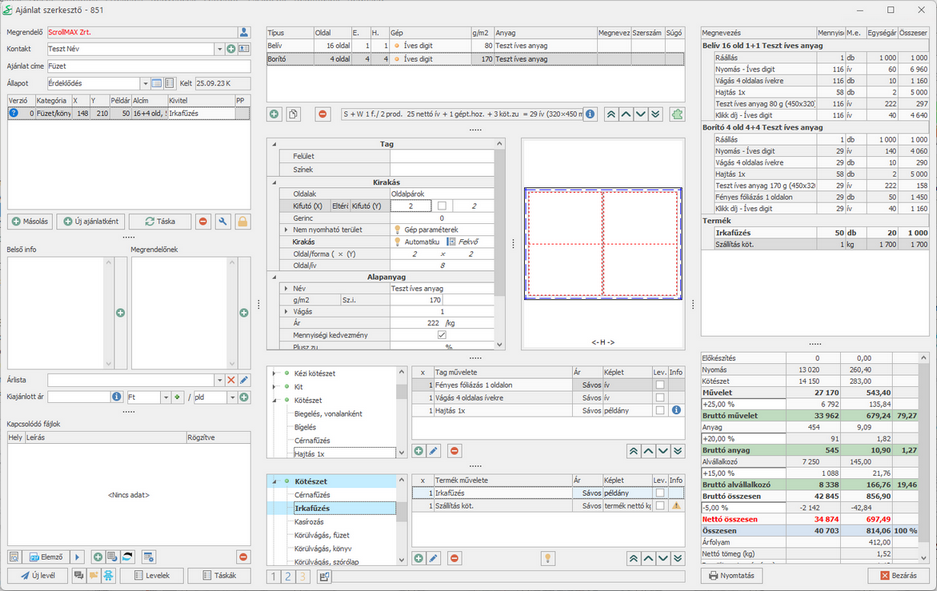Toggle the Mennyiségi kedvezmény checkbox

click(x=442, y=334)
